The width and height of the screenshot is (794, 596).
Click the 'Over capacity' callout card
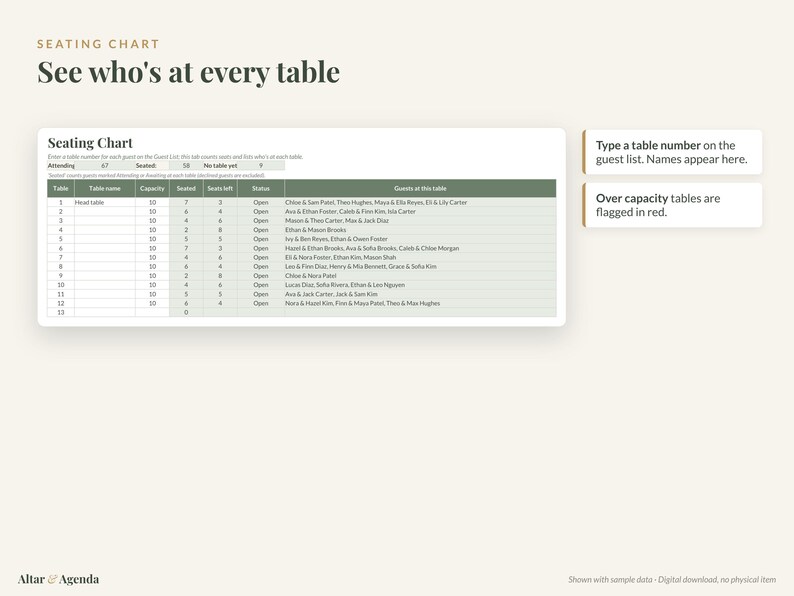click(x=672, y=205)
